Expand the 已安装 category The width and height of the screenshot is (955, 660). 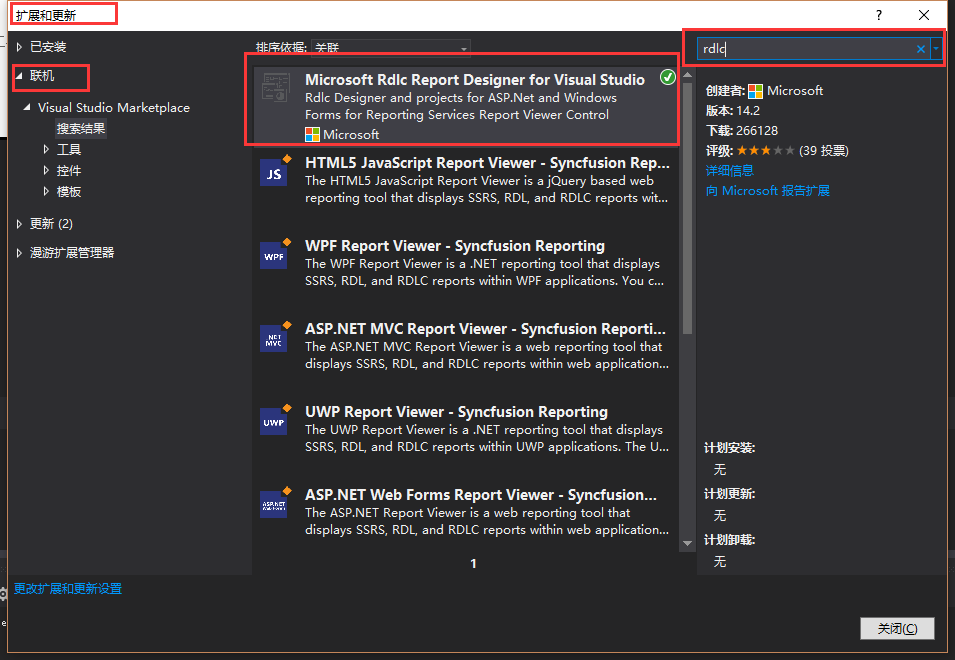(19, 47)
